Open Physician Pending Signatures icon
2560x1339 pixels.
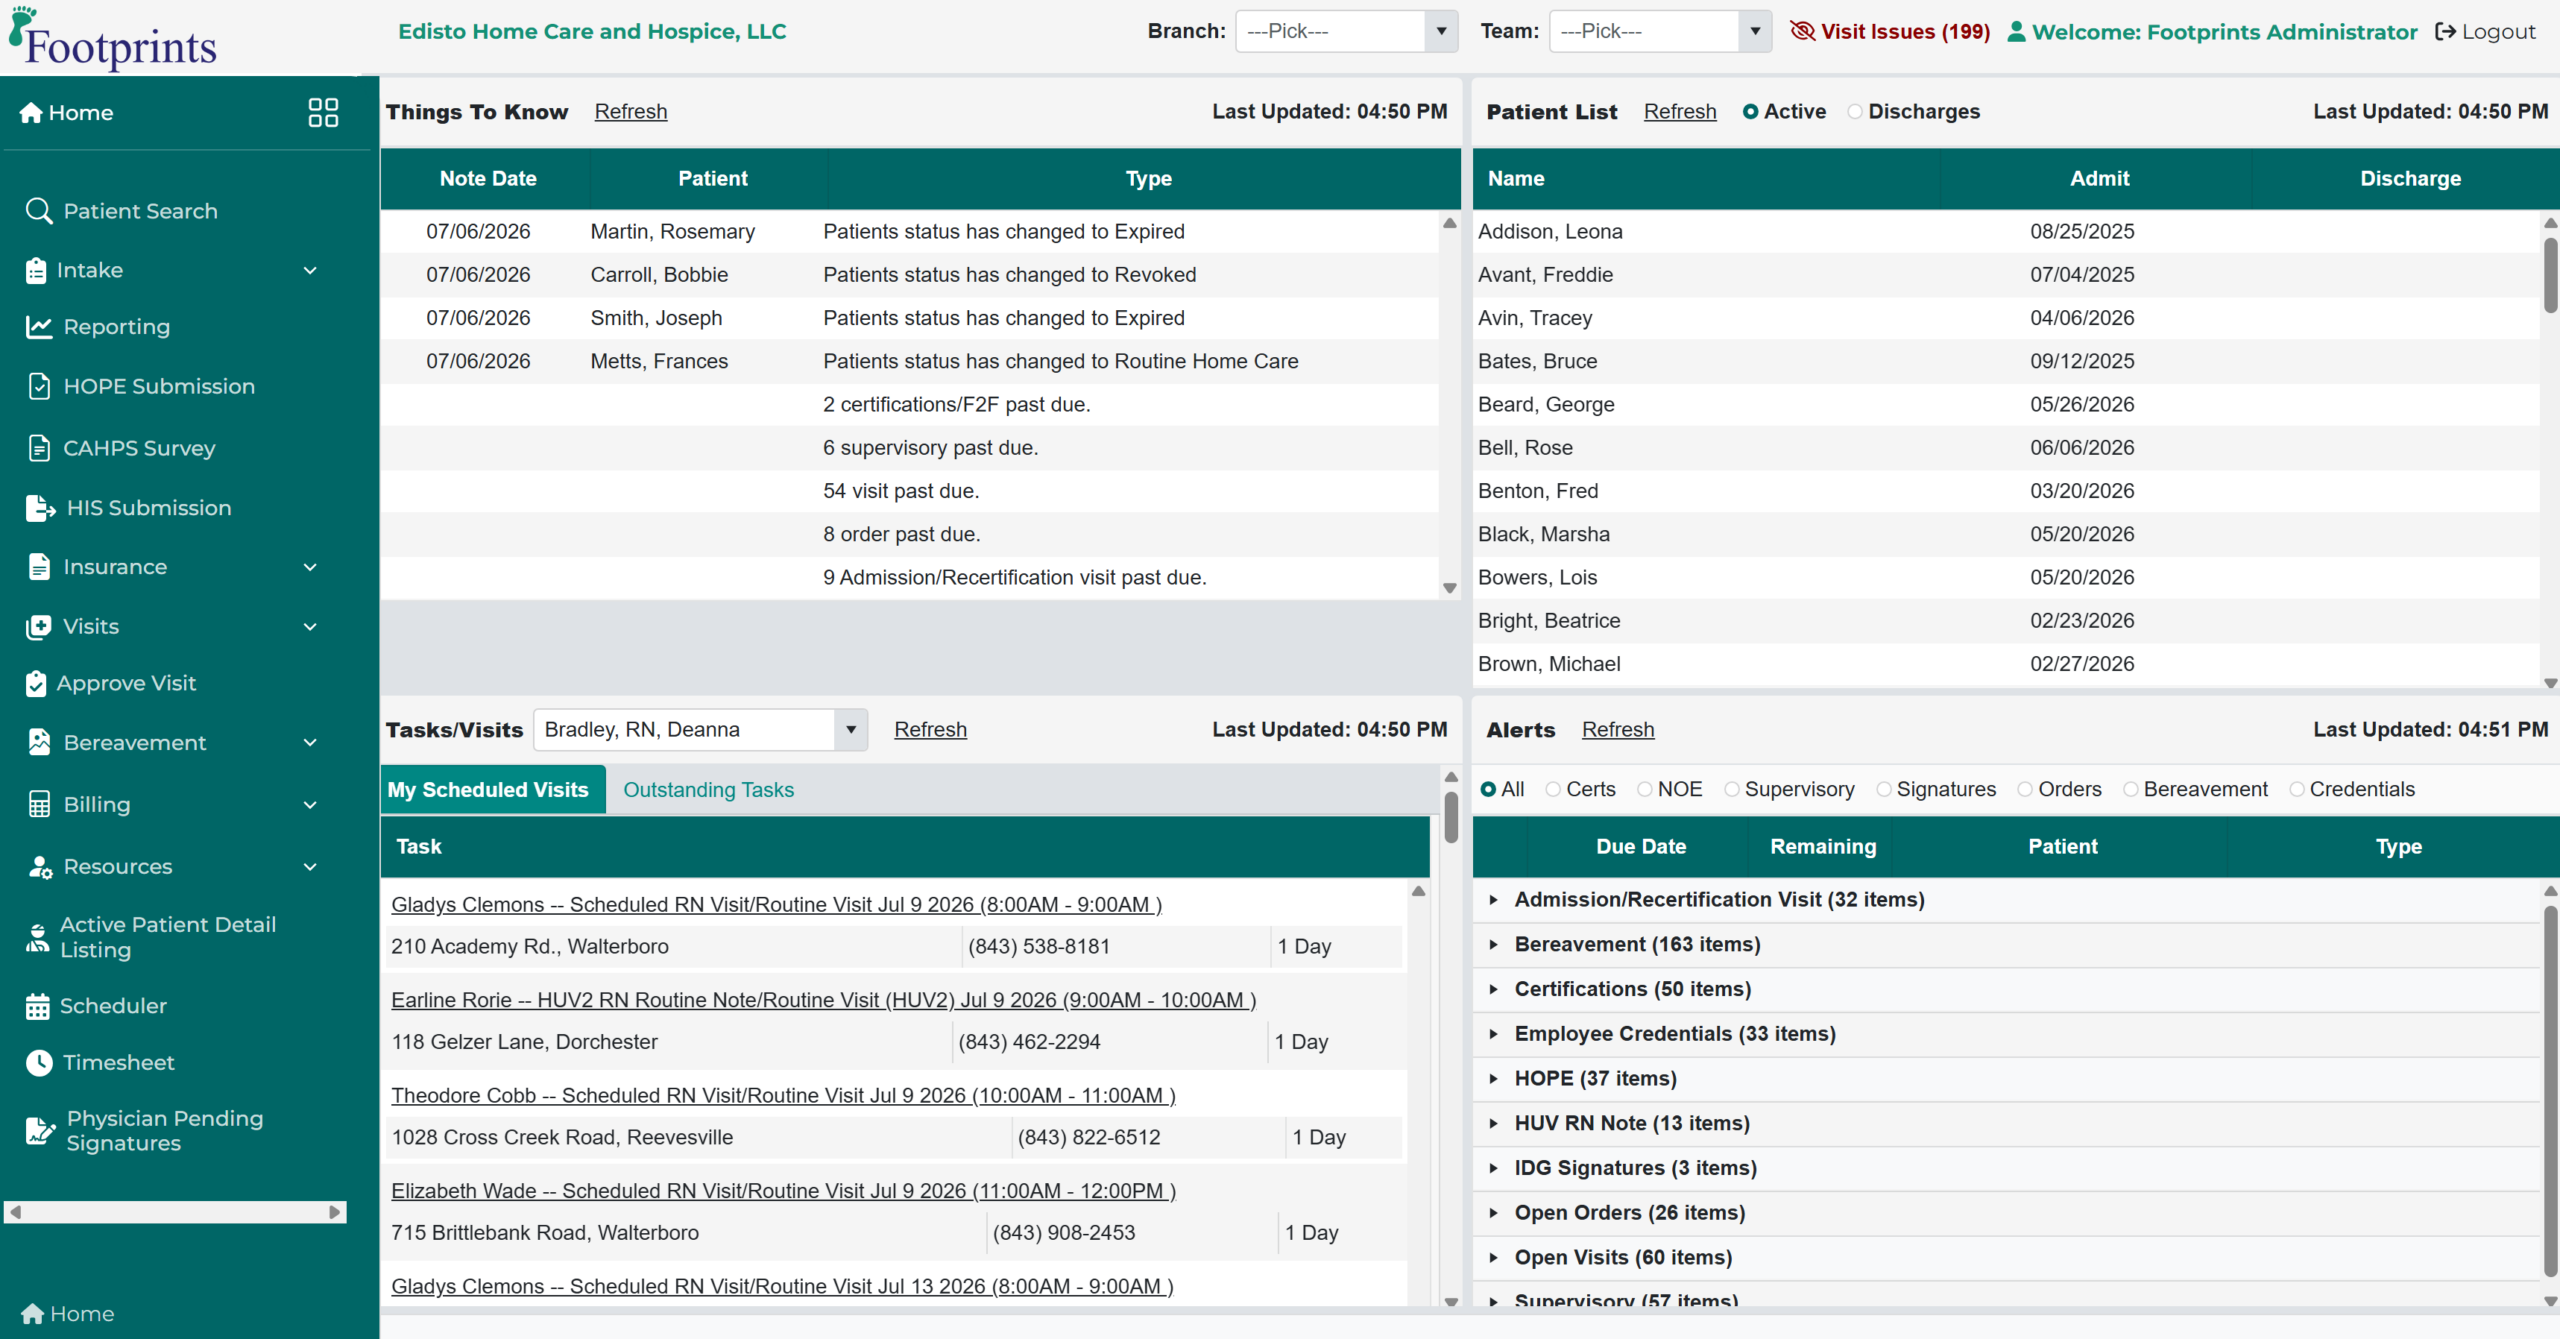pos(40,1130)
